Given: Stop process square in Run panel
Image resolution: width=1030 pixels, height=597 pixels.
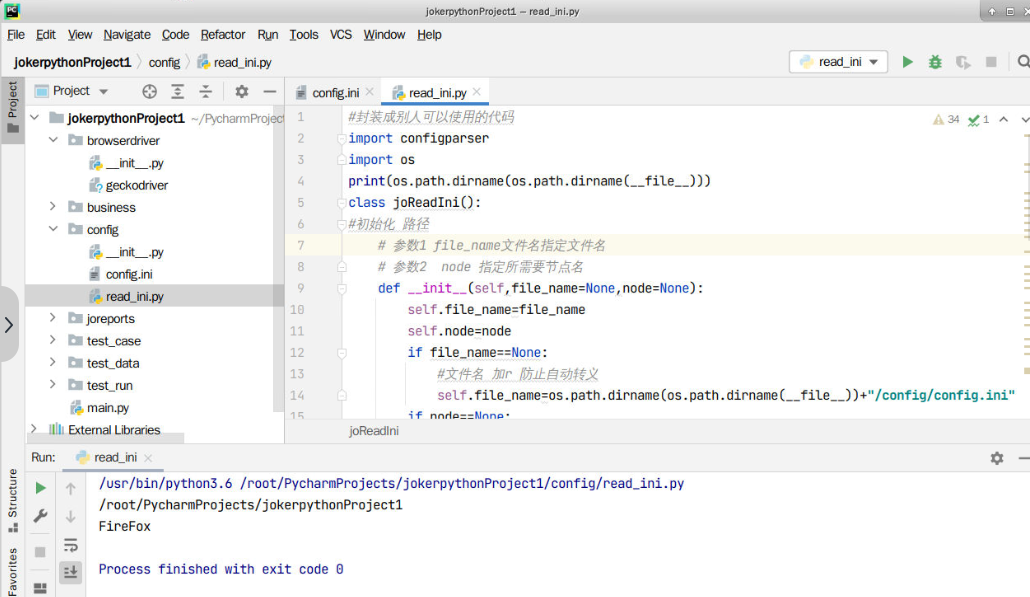Looking at the screenshot, I should tap(40, 552).
